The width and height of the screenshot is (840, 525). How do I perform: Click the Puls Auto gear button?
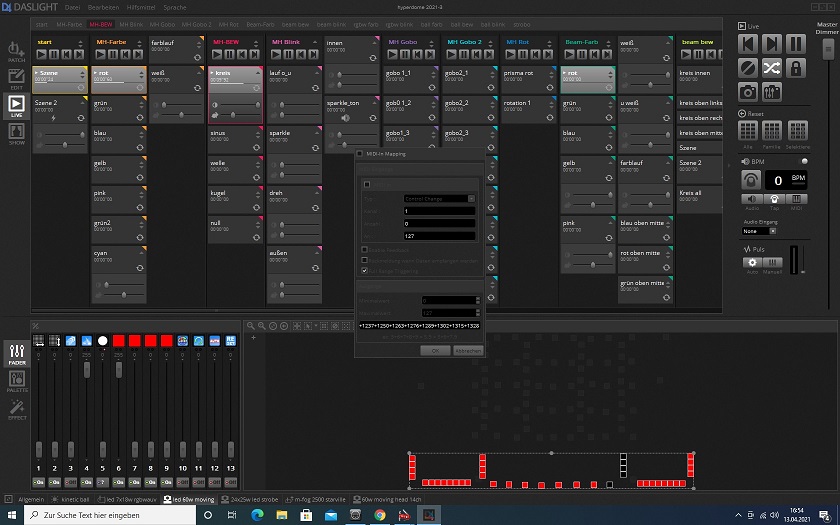(752, 262)
